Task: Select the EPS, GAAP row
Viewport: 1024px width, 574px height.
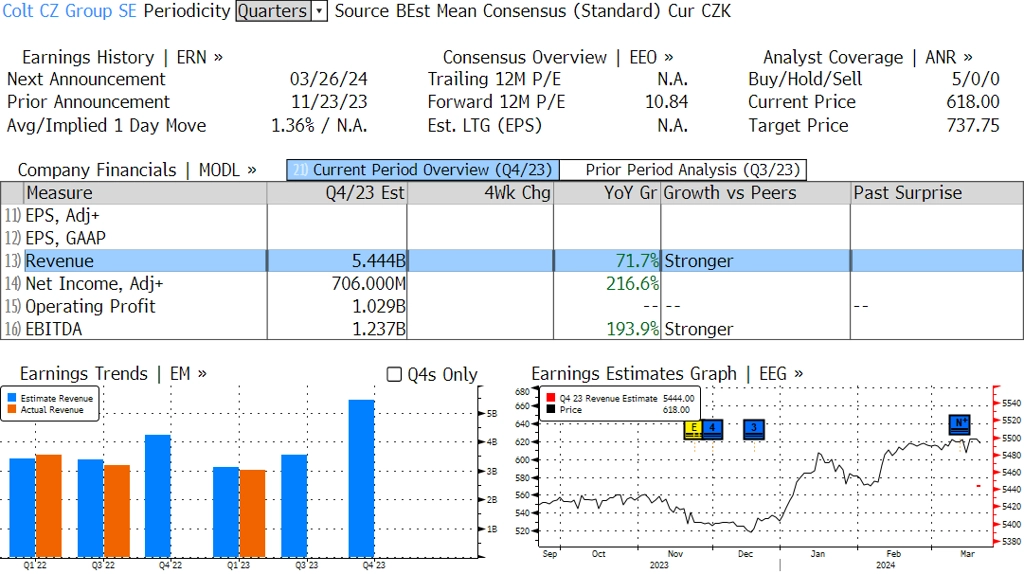Action: (x=512, y=238)
